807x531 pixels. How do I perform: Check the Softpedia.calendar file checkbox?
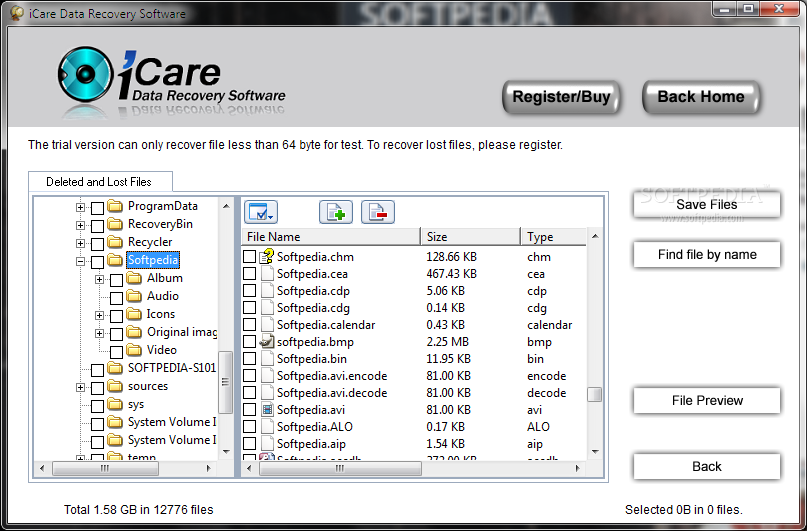coord(250,325)
